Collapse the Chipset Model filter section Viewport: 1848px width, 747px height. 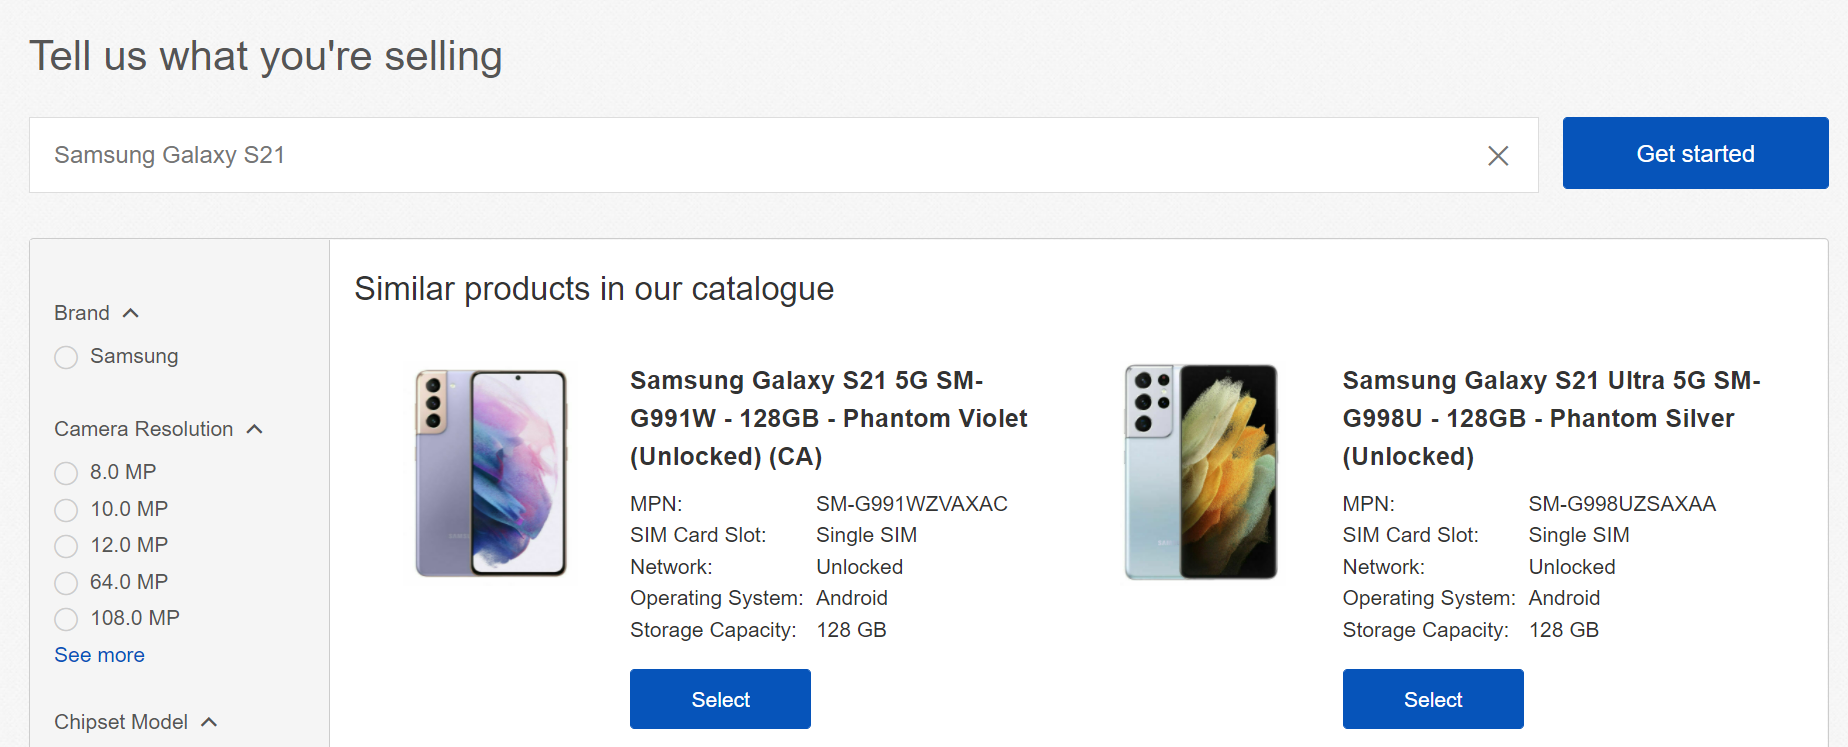click(x=209, y=722)
